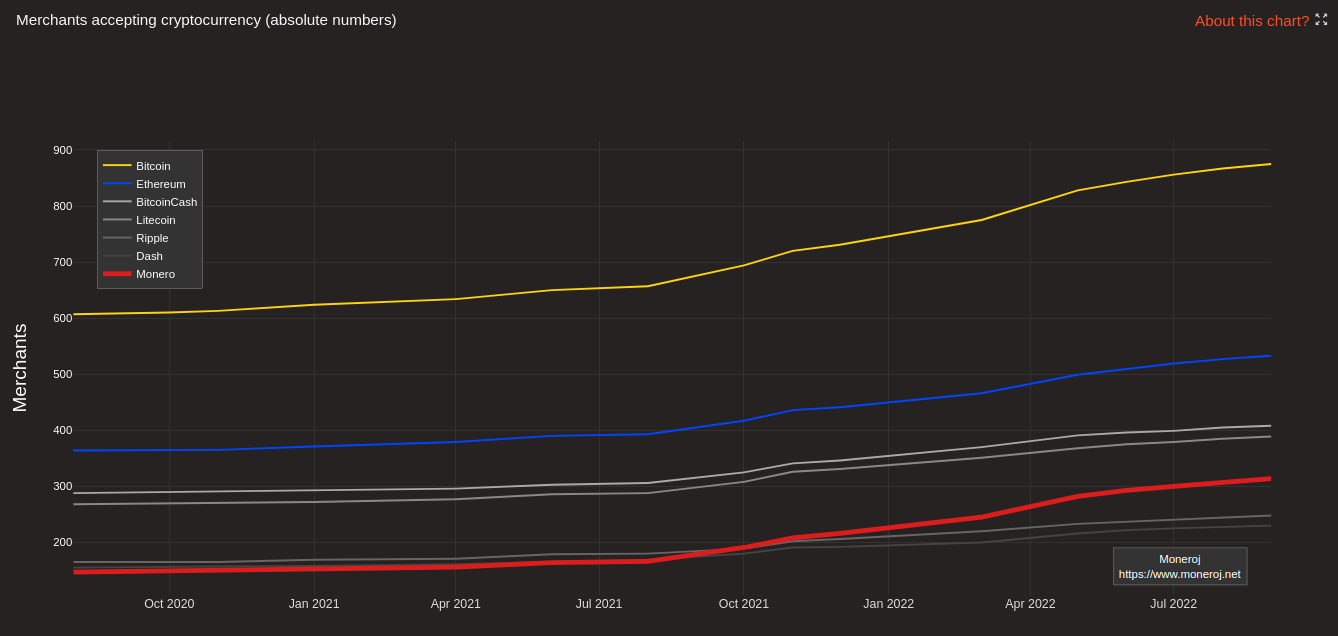Toggle the Ripple legend entry
The height and width of the screenshot is (636, 1338).
pyautogui.click(x=150, y=238)
